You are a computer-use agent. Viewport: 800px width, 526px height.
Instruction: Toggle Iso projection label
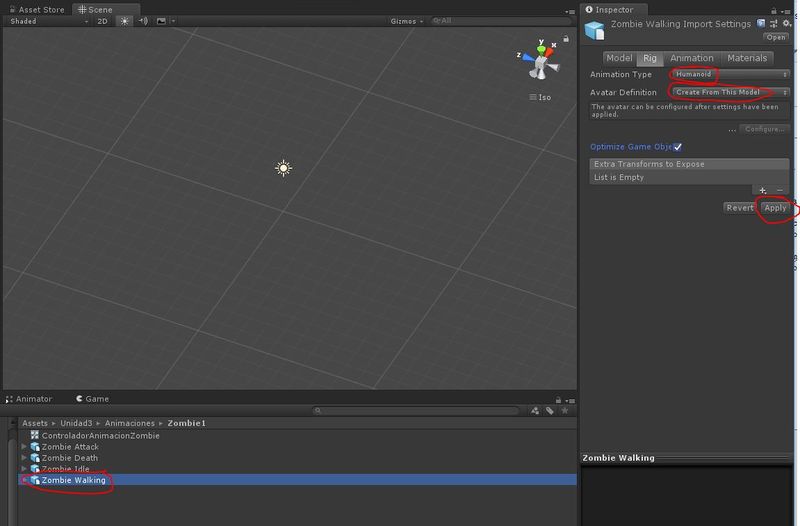[541, 97]
